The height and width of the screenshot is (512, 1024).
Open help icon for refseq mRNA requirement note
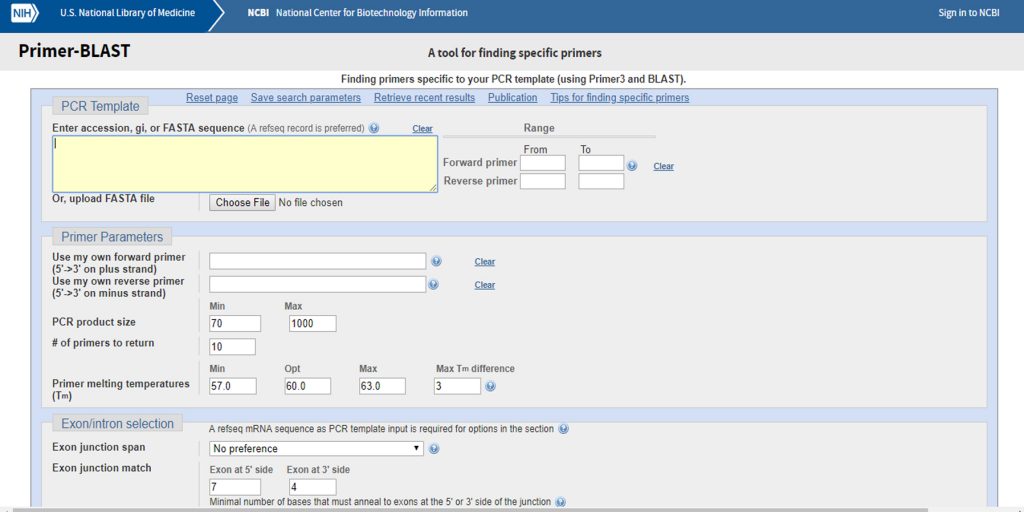click(564, 429)
